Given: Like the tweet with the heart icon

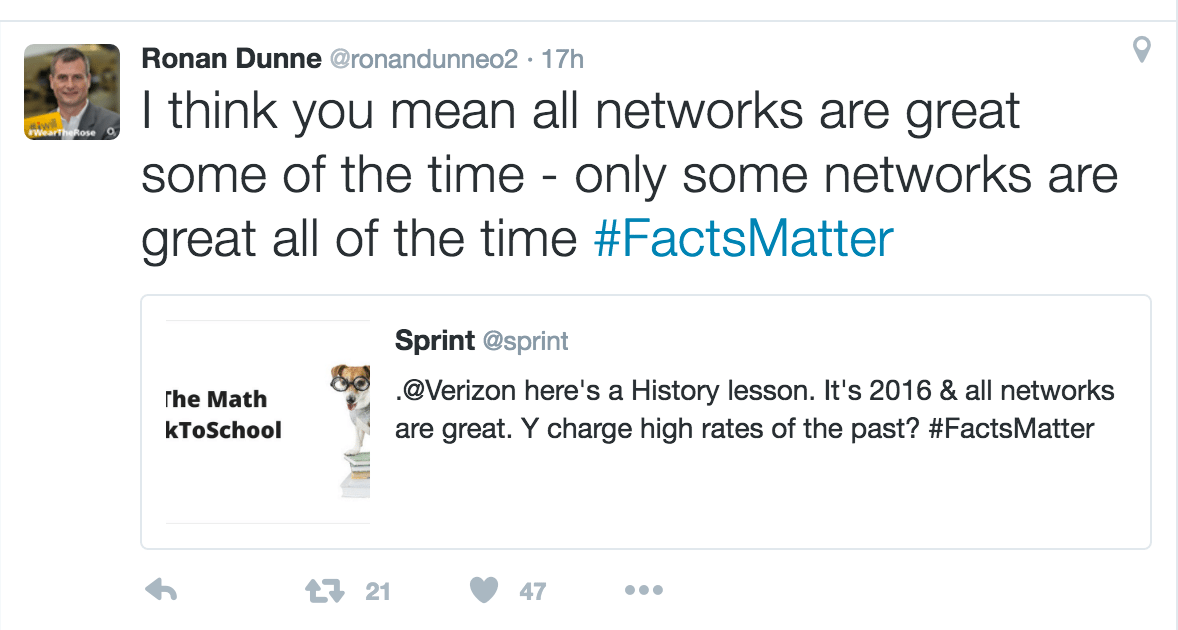Looking at the screenshot, I should click(484, 591).
